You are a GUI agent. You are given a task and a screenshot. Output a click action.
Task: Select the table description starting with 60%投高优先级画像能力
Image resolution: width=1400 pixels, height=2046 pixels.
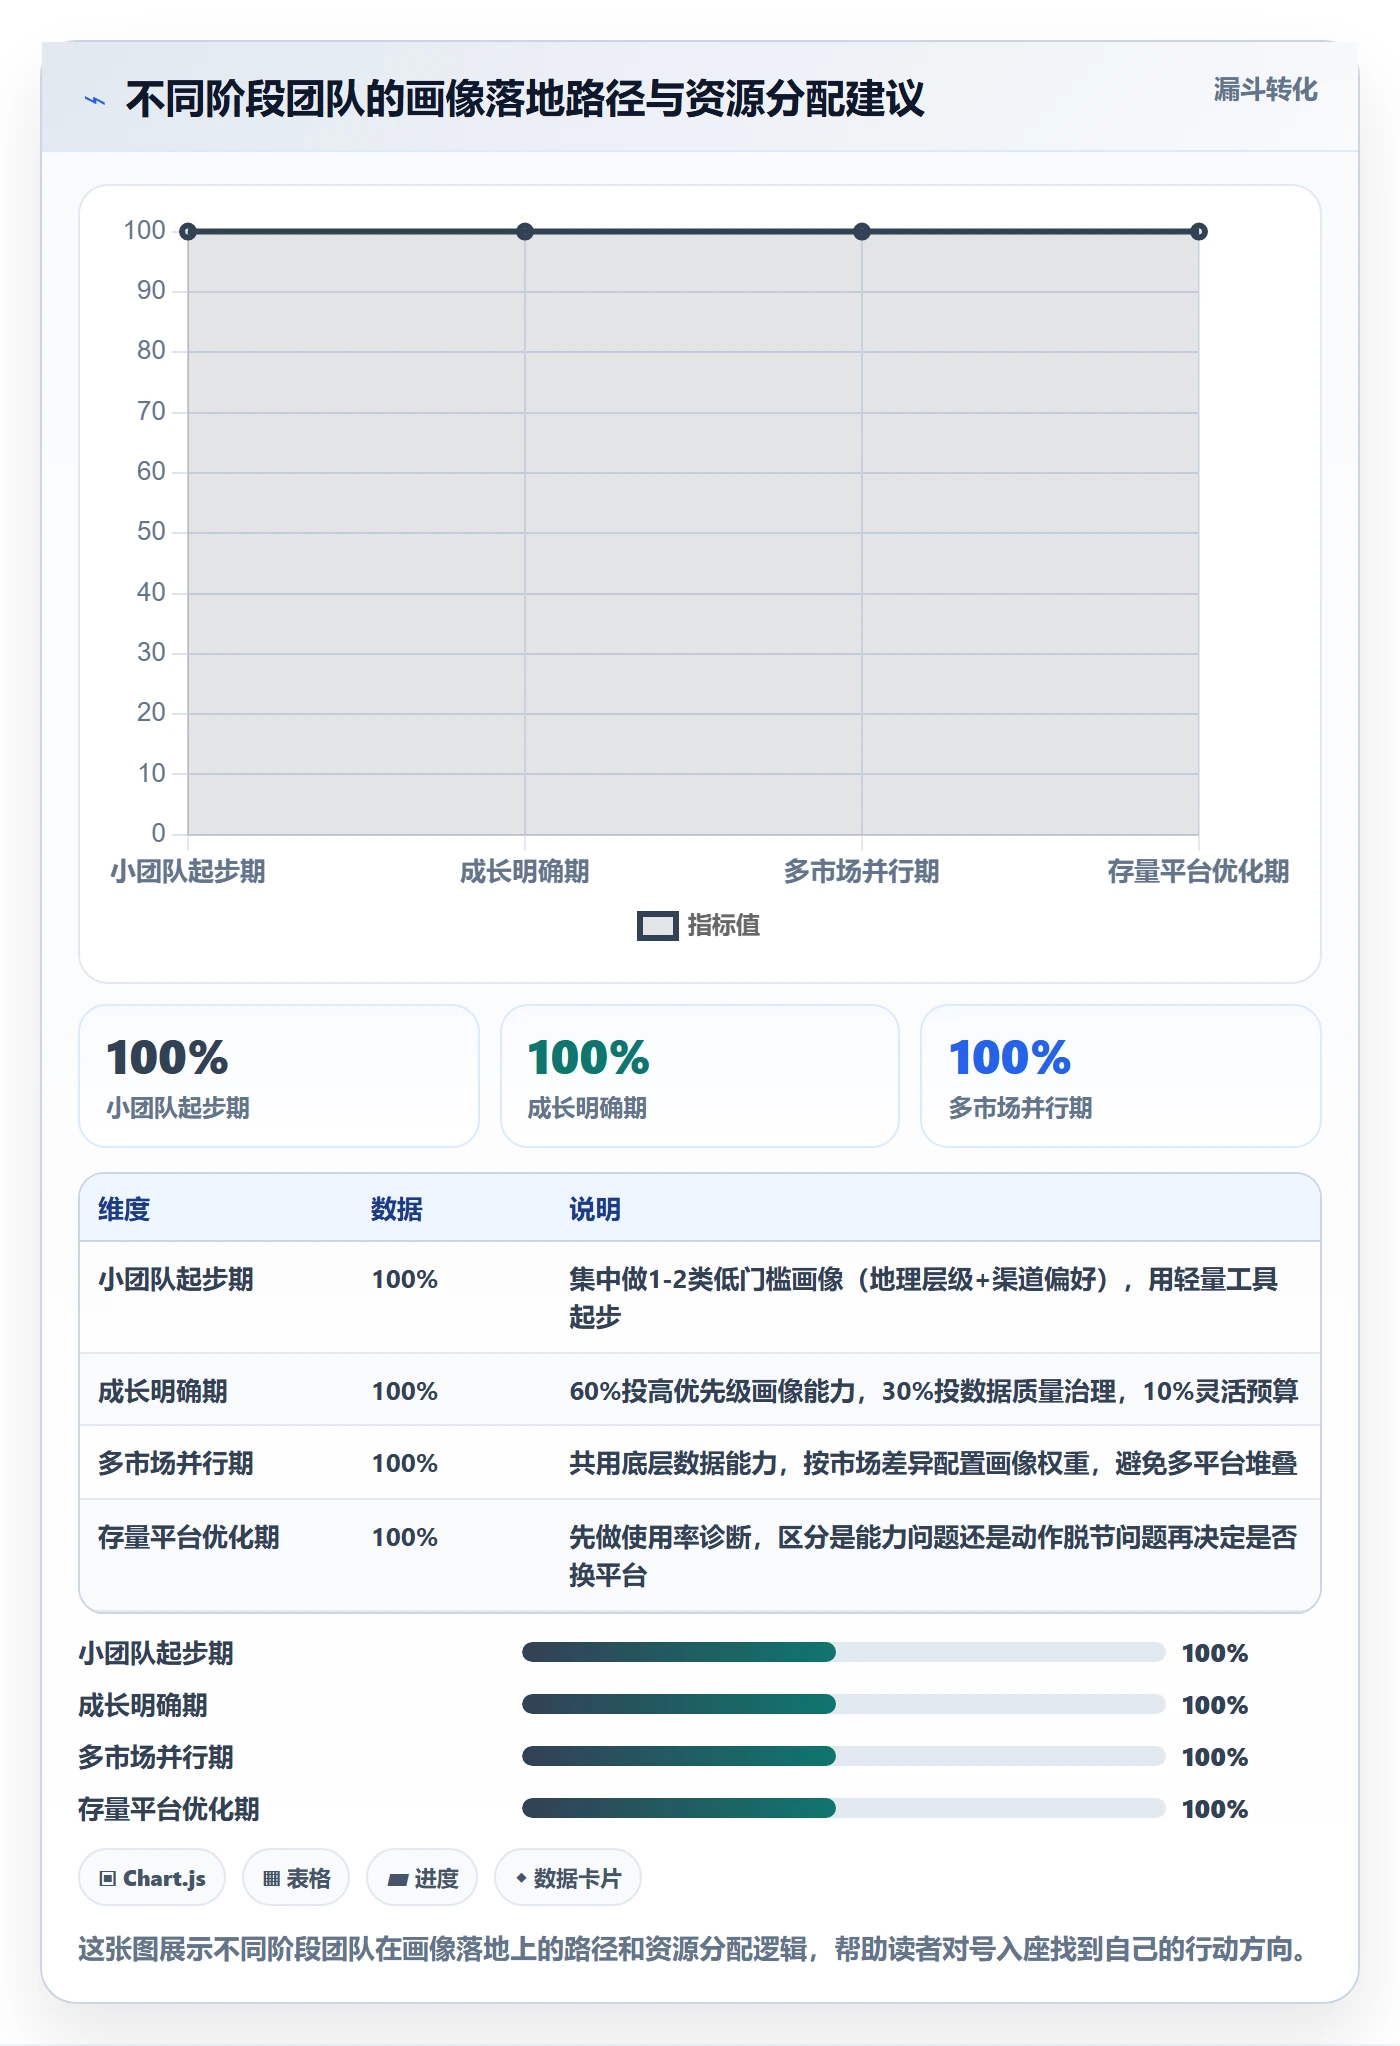pyautogui.click(x=934, y=1391)
